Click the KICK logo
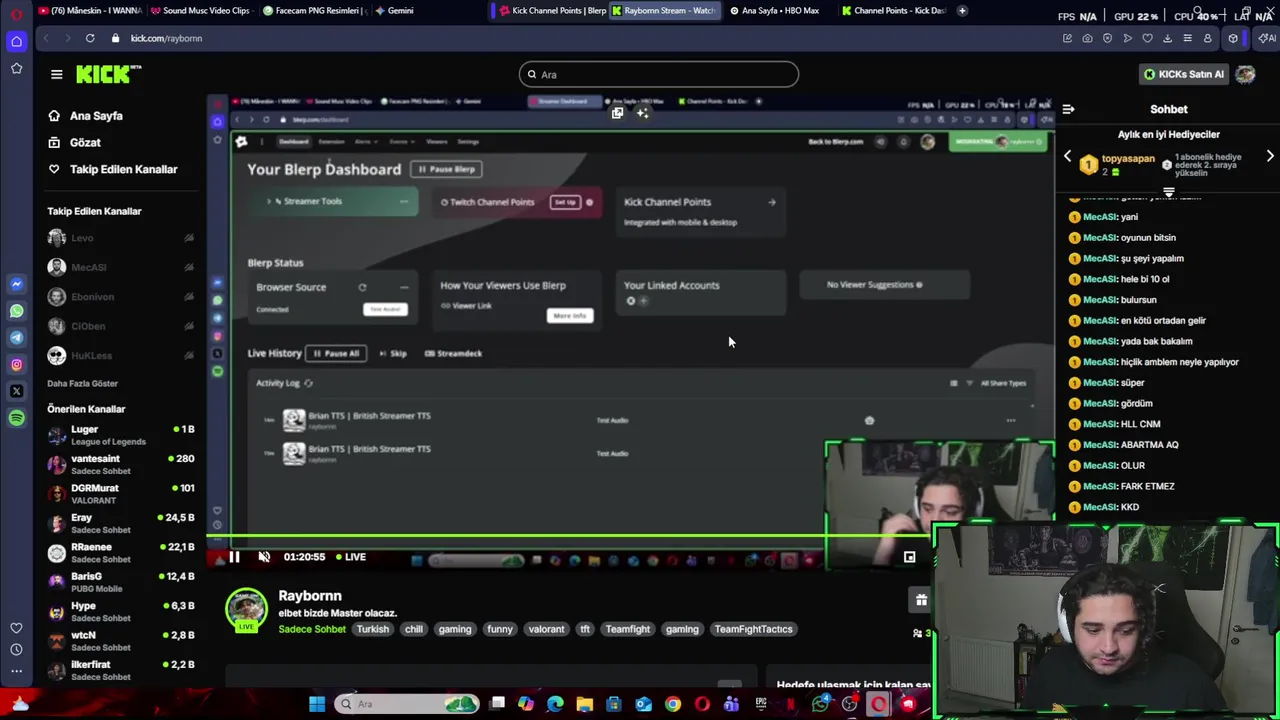The image size is (1280, 720). (x=108, y=74)
